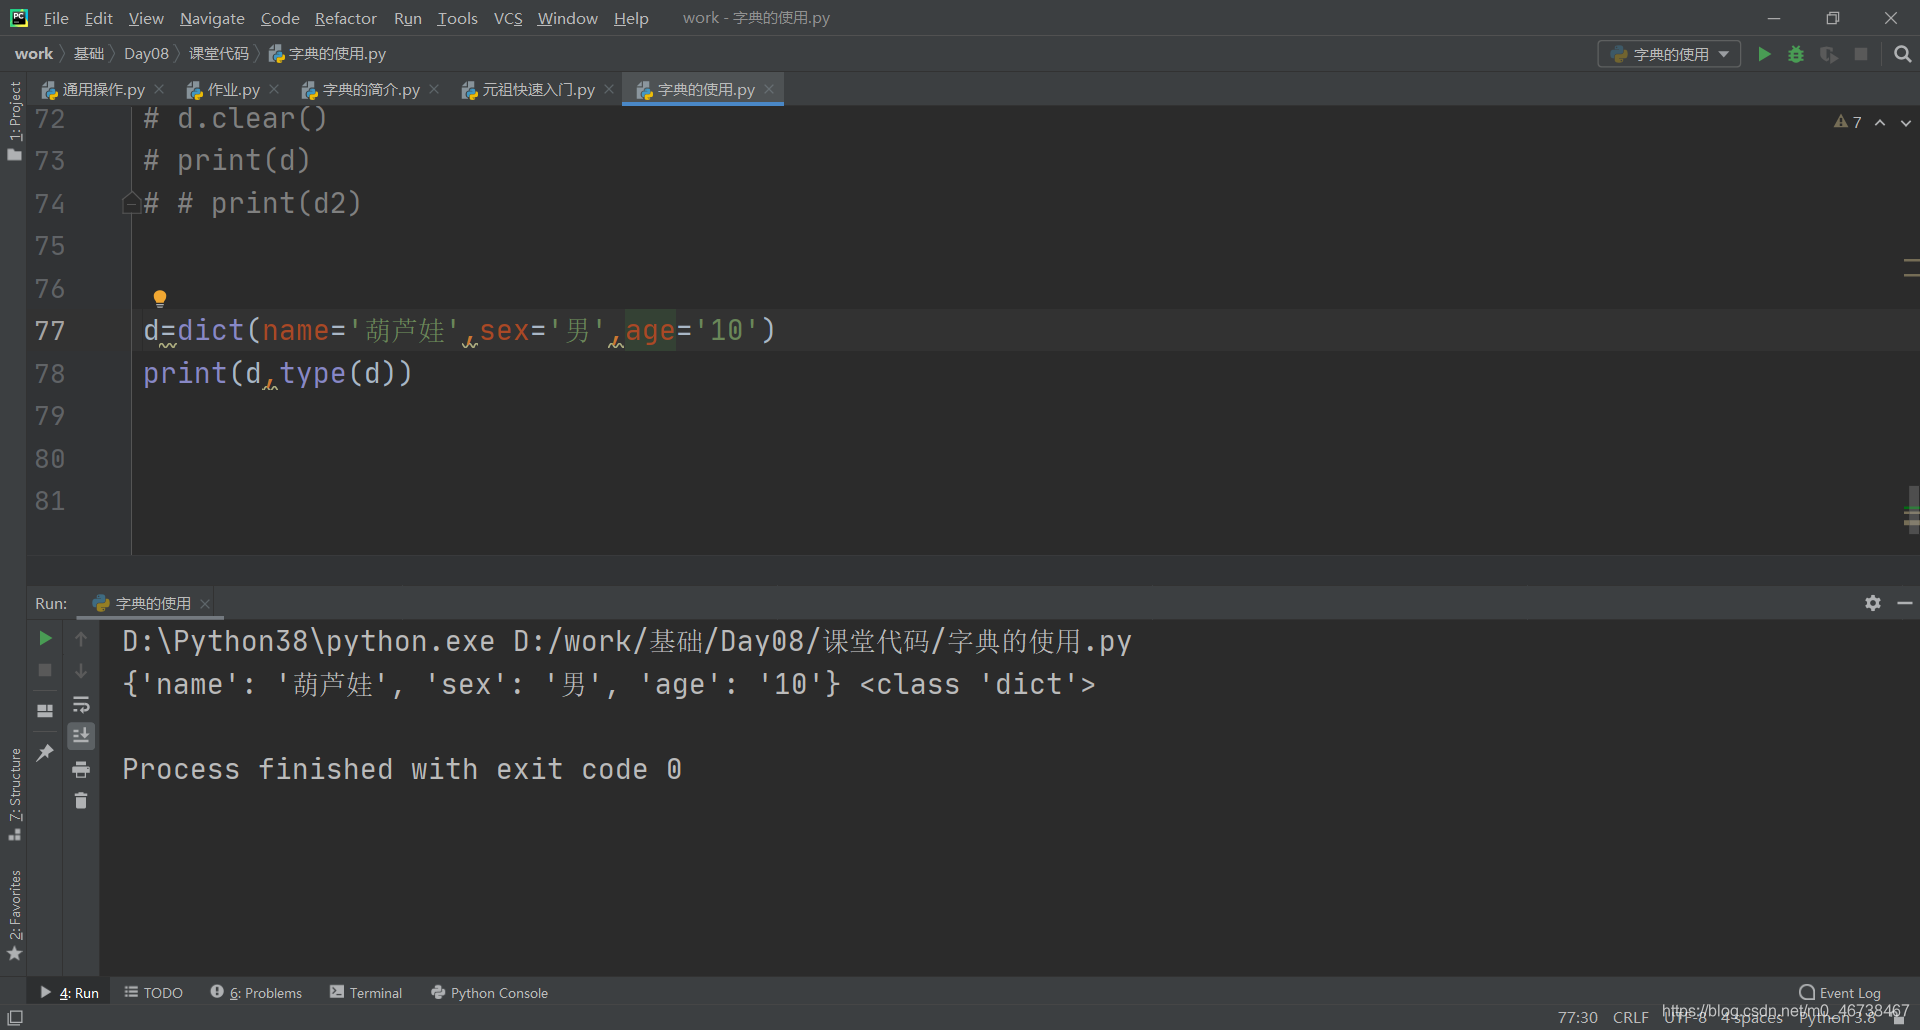Open Search Everywhere magnifier icon
Screen dimensions: 1920x1030
pyautogui.click(x=1902, y=54)
